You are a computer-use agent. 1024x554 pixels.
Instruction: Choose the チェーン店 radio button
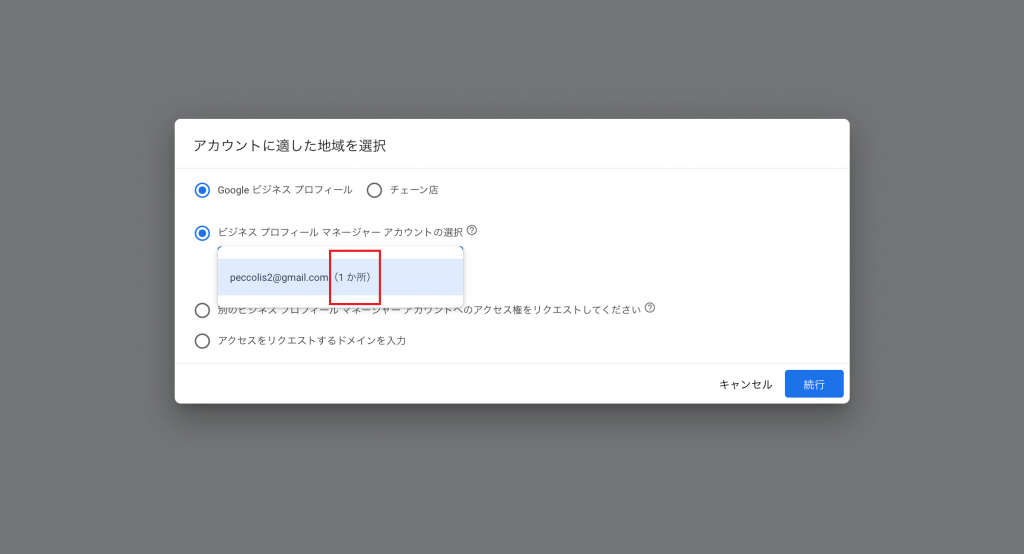click(374, 190)
